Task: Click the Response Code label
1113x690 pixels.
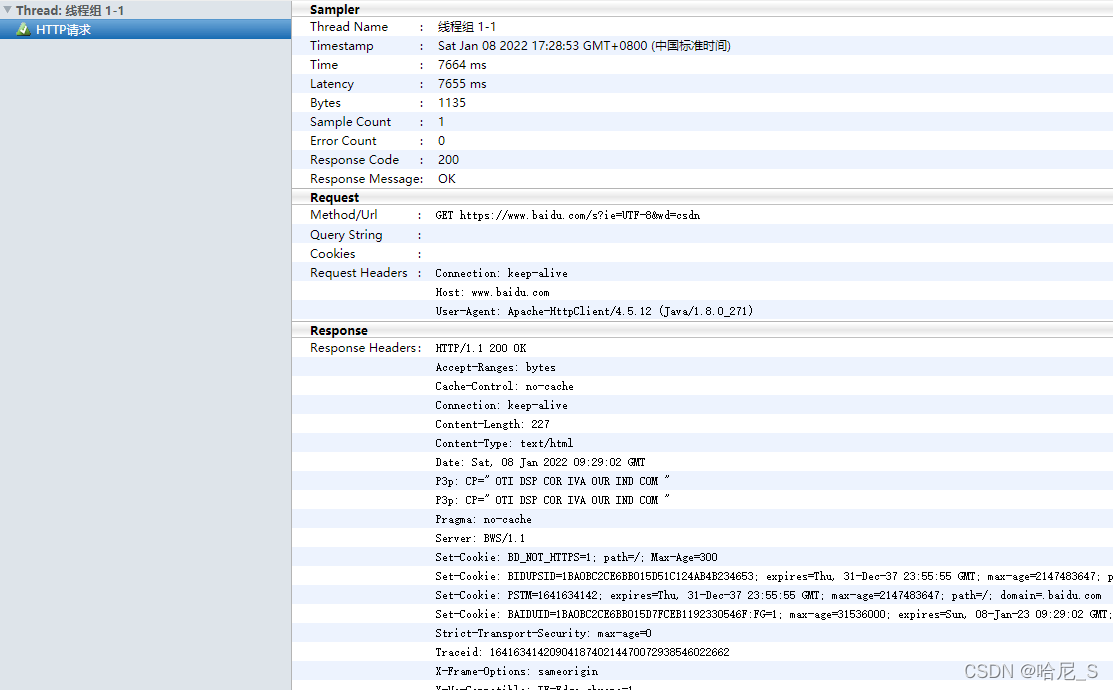Action: [354, 160]
